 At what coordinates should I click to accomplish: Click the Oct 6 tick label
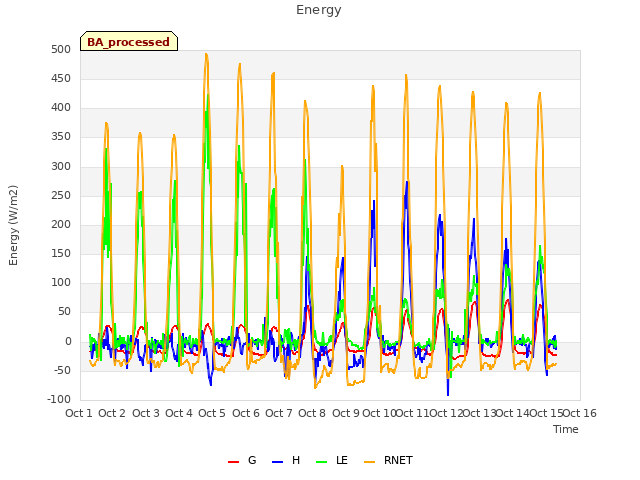click(245, 413)
